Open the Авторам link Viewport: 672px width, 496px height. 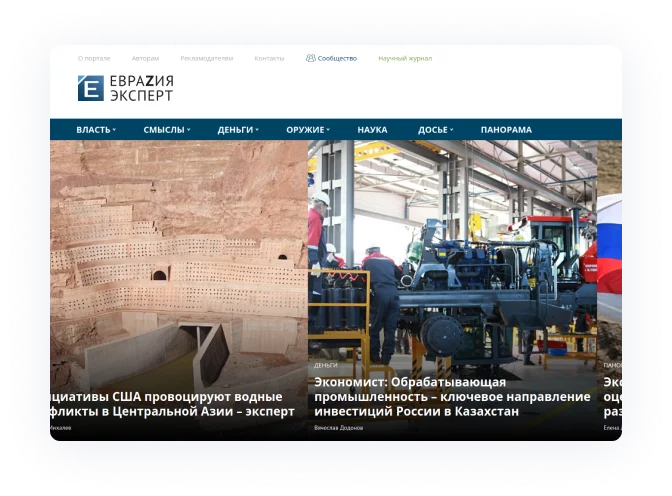click(x=145, y=58)
